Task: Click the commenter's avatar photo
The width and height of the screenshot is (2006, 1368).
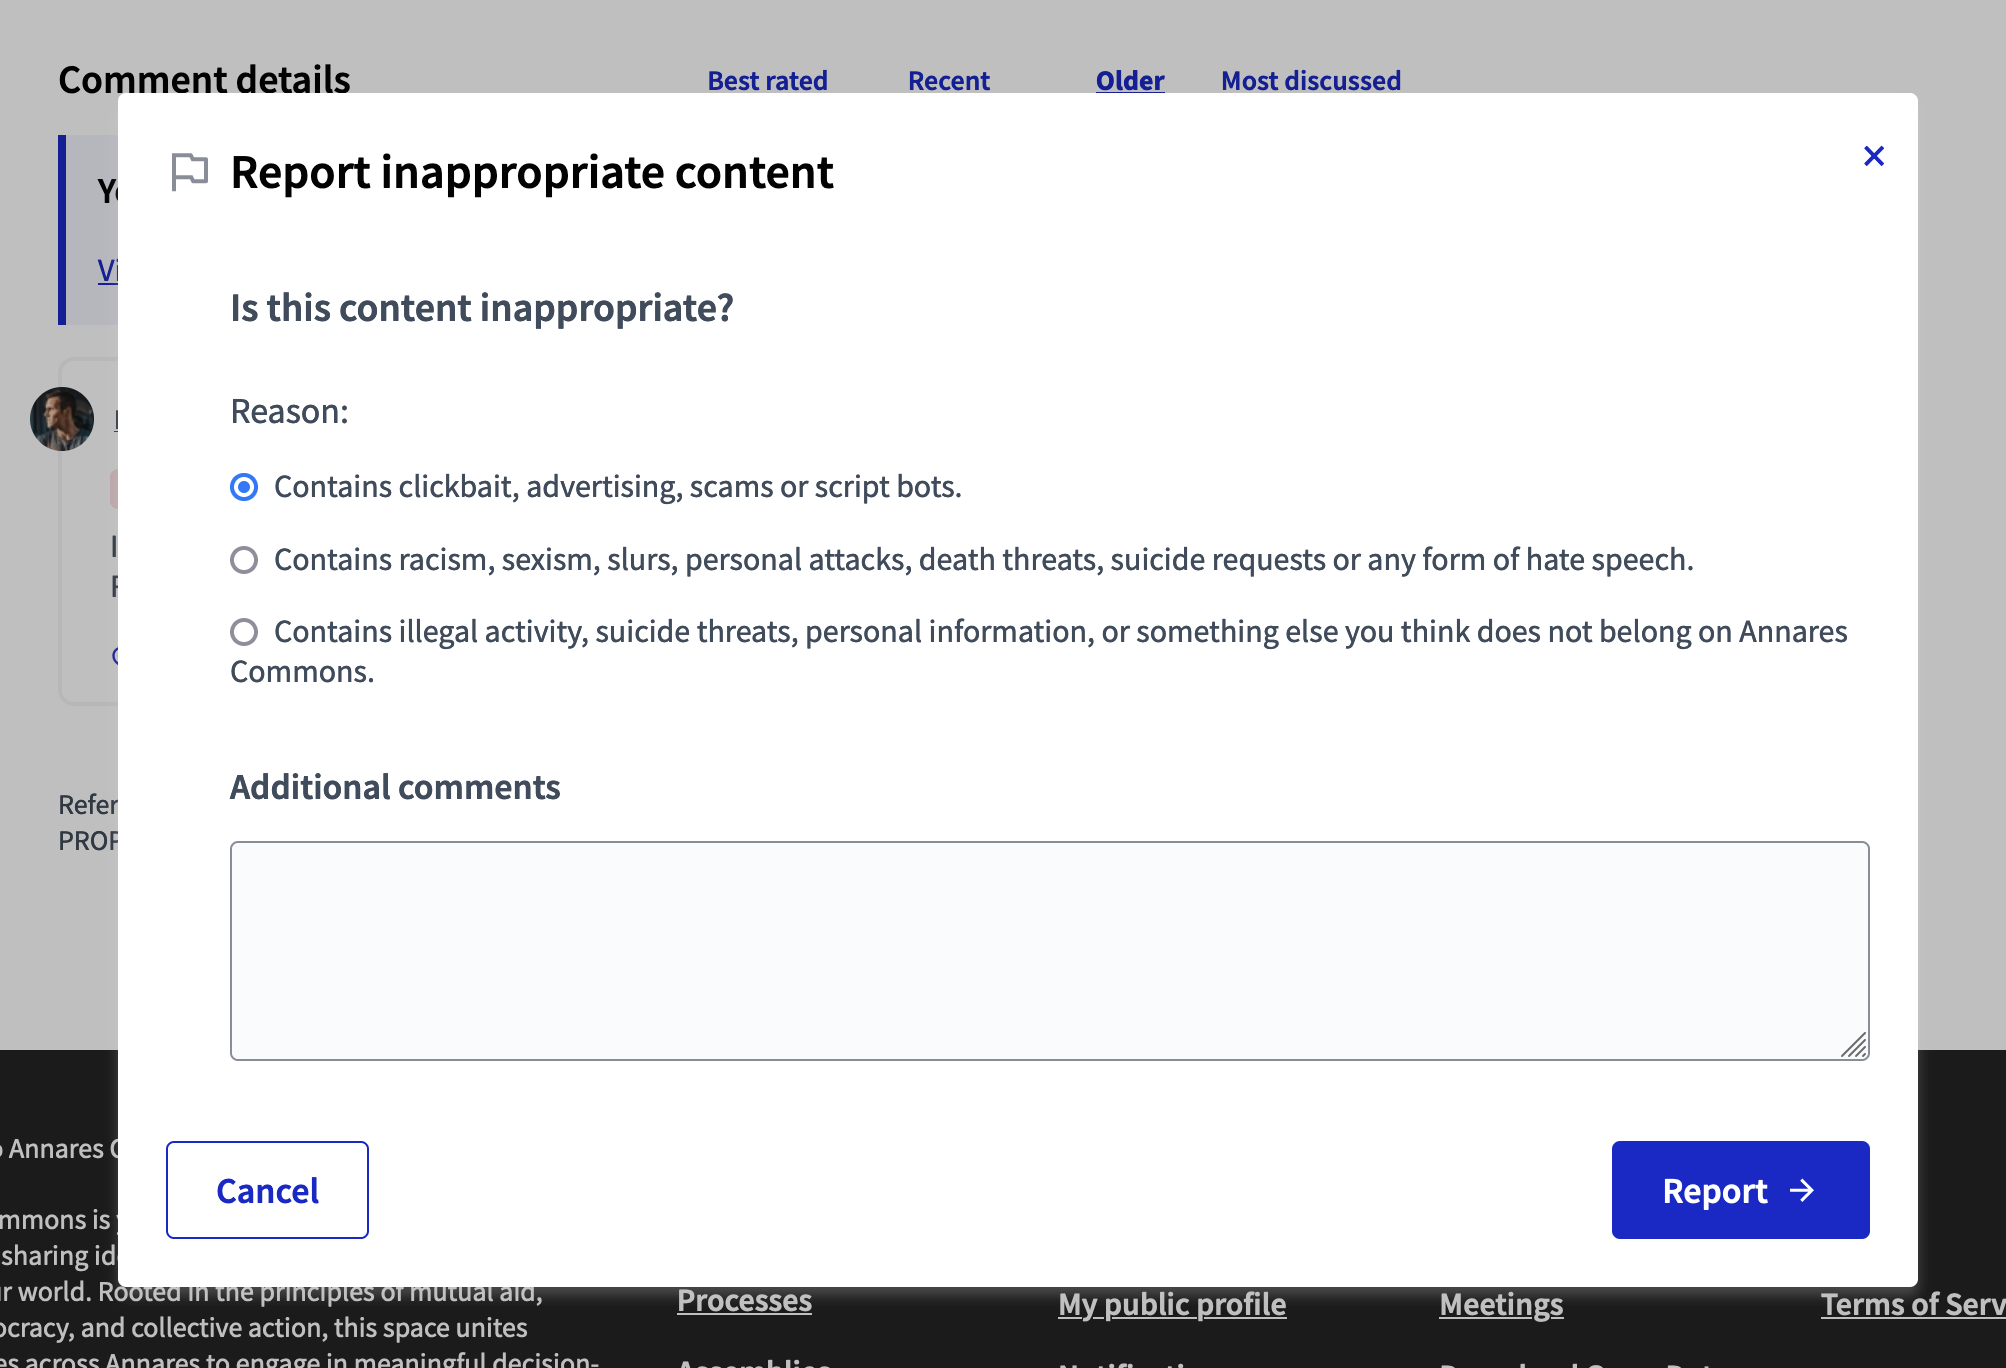Action: (x=61, y=419)
